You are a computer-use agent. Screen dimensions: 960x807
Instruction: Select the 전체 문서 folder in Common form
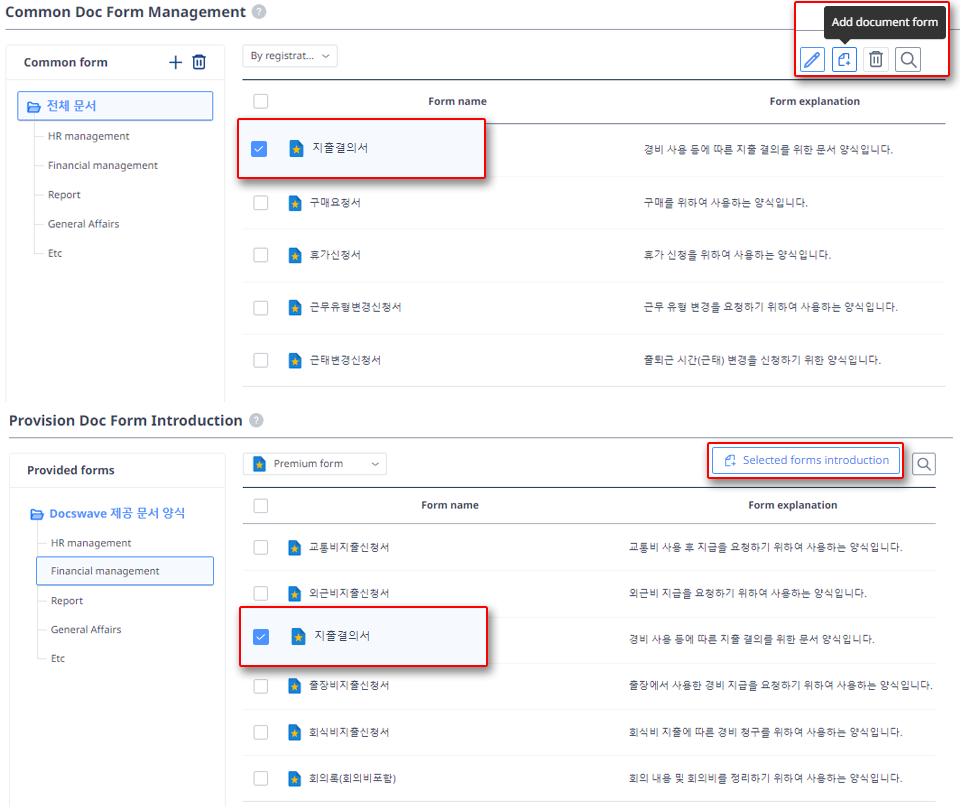point(115,106)
